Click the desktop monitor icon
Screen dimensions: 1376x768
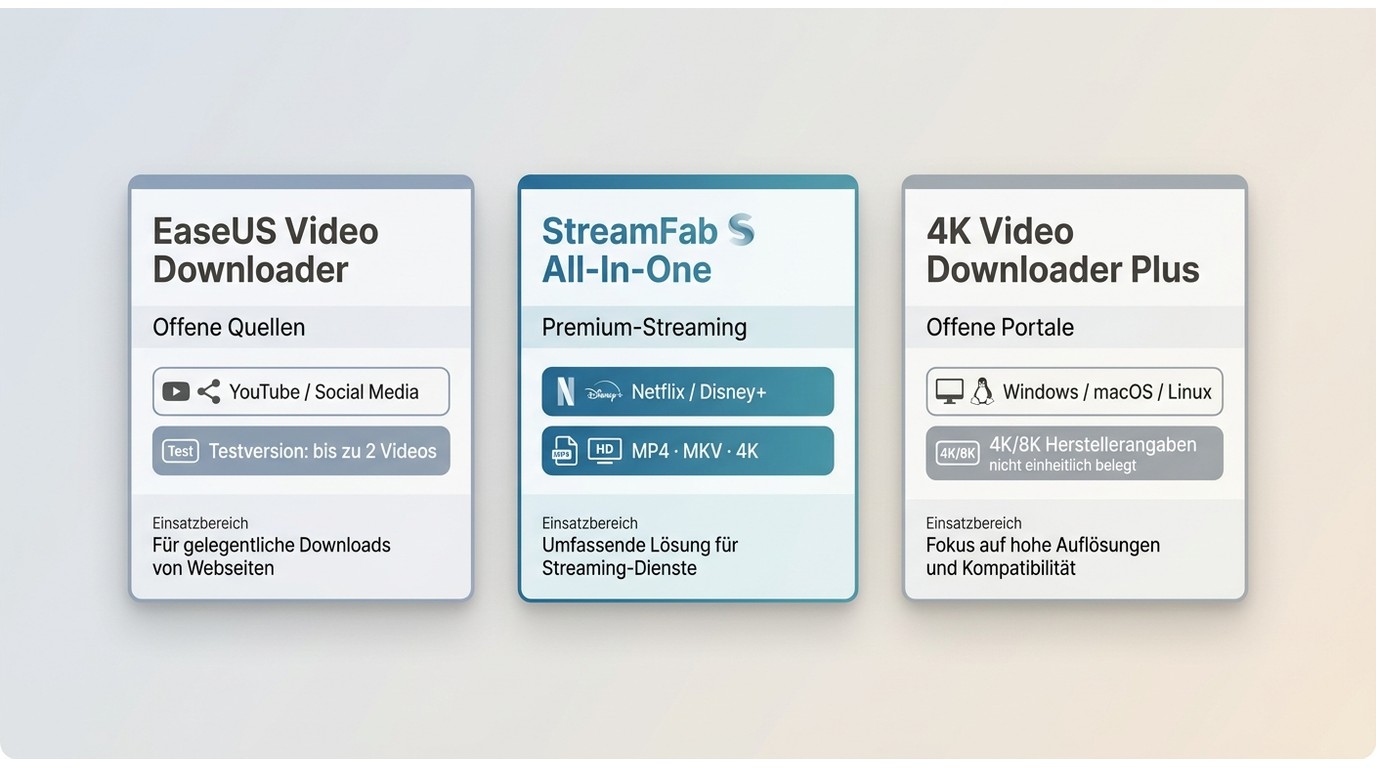pyautogui.click(x=950, y=392)
